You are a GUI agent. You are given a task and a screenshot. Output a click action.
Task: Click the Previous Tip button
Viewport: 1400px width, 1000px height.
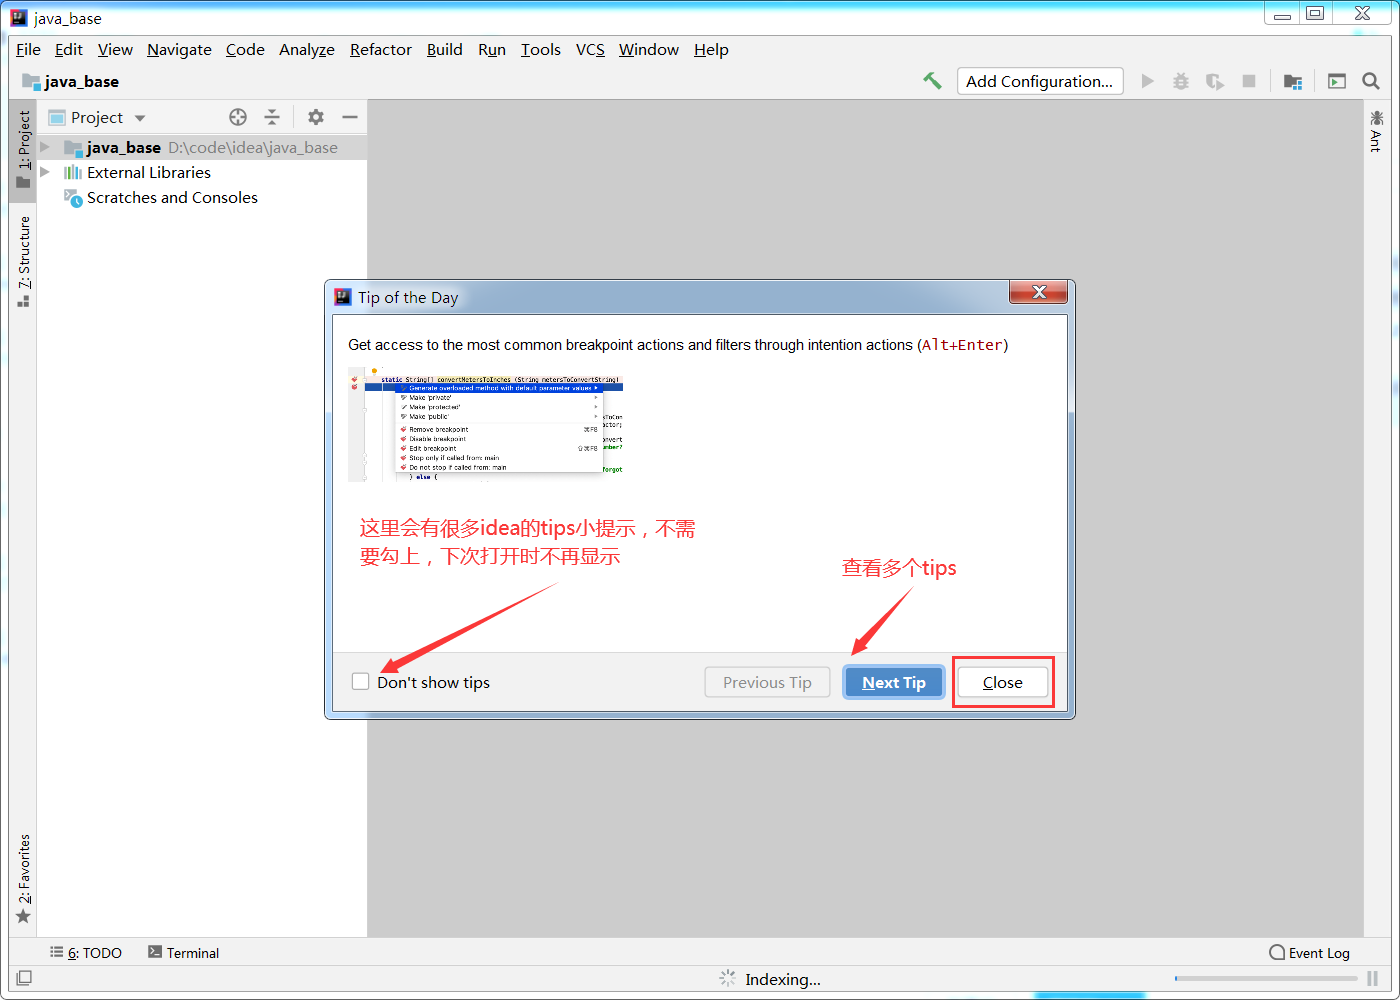[768, 682]
